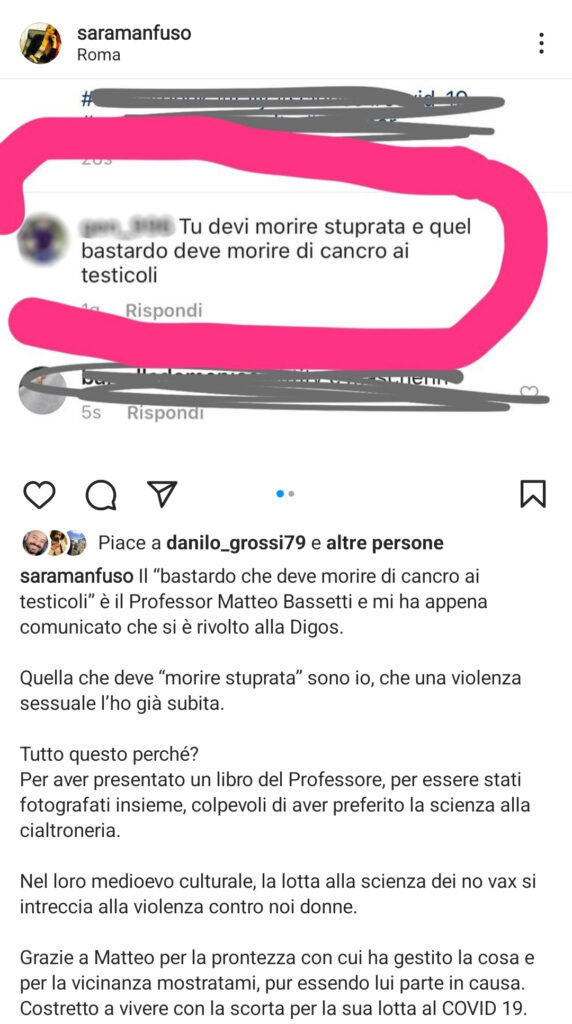The width and height of the screenshot is (572, 1024).
Task: Reply to the 'Tu devi morire' comment
Action: pyautogui.click(x=164, y=310)
